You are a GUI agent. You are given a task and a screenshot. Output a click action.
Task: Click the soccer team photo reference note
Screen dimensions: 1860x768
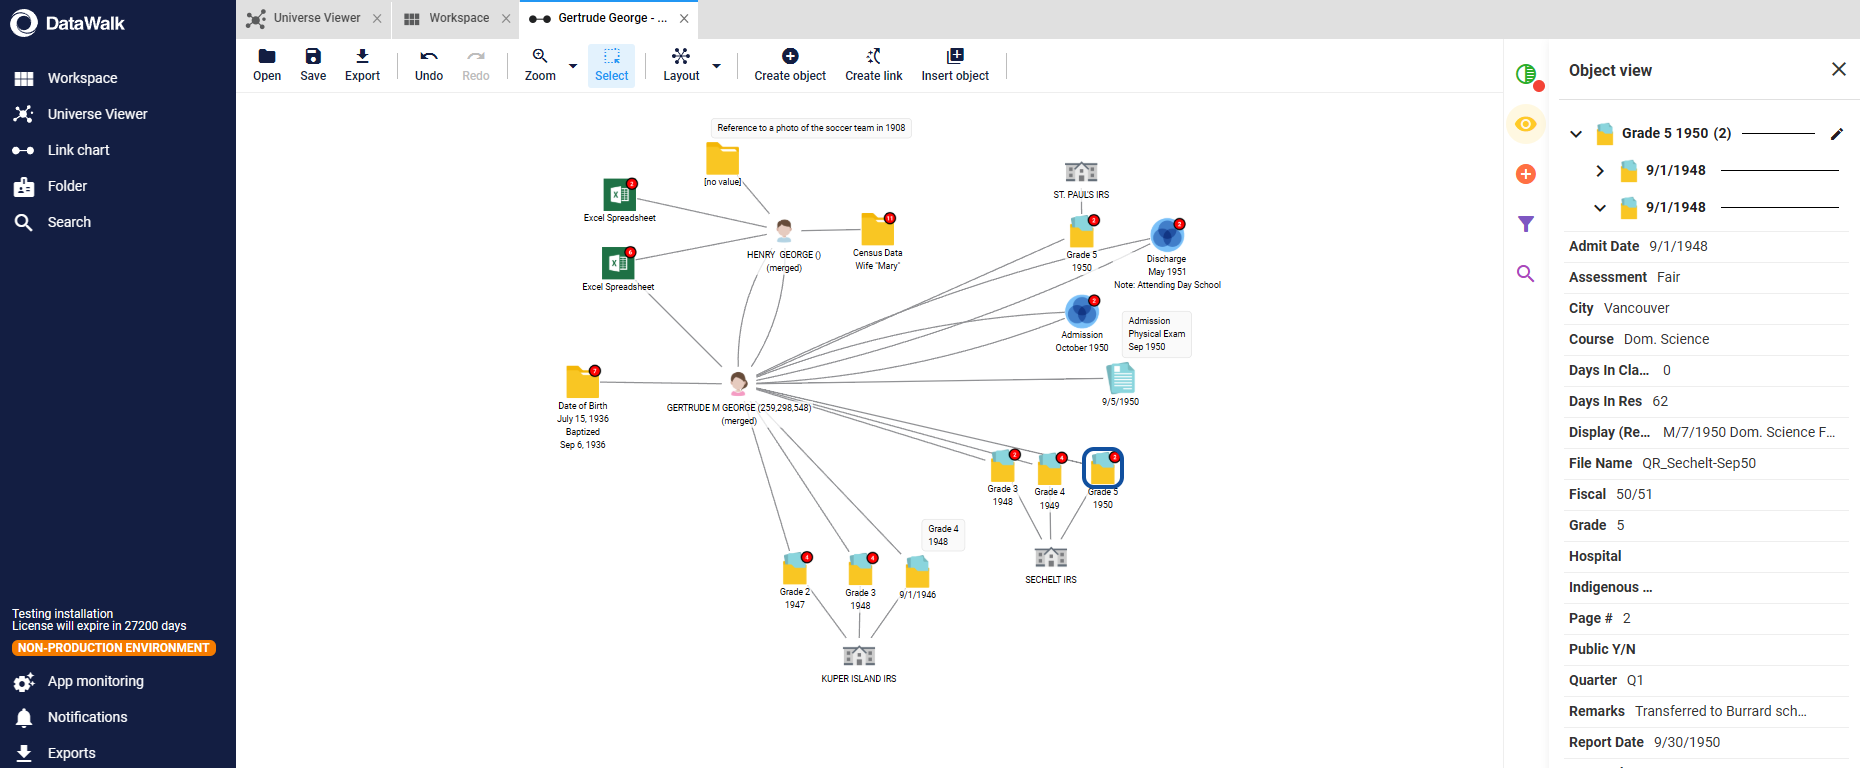(x=811, y=128)
